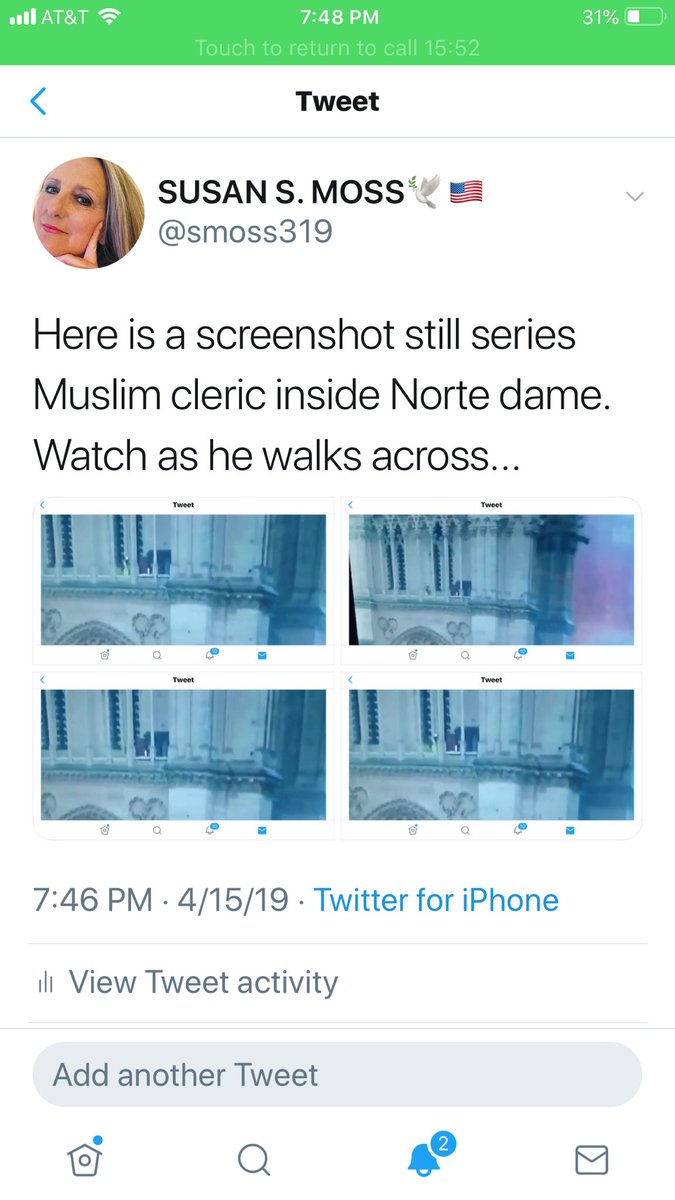The image size is (675, 1200).
Task: Tap the back arrow icon
Action: [x=39, y=101]
